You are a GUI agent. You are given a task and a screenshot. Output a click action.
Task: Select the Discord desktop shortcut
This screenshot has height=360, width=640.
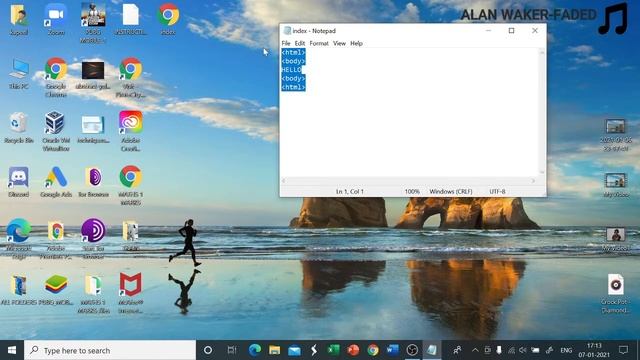coord(19,182)
